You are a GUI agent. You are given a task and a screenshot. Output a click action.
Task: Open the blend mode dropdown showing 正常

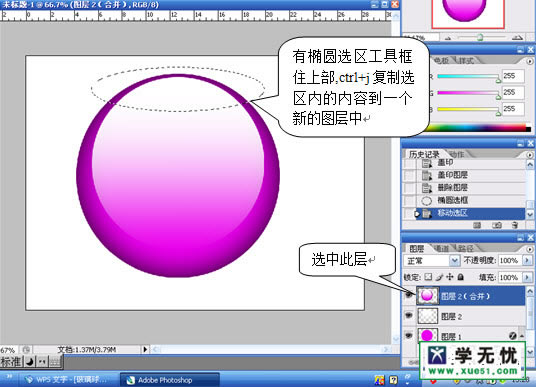tap(431, 261)
